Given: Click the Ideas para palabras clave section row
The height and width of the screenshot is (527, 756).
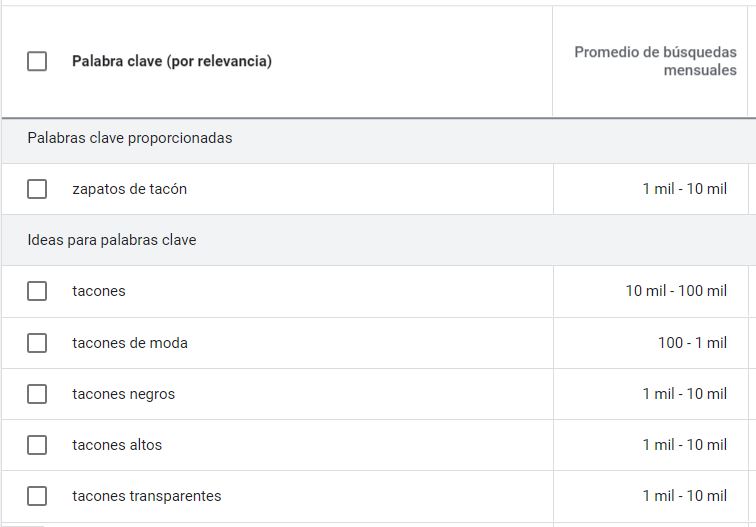Looking at the screenshot, I should click(112, 240).
